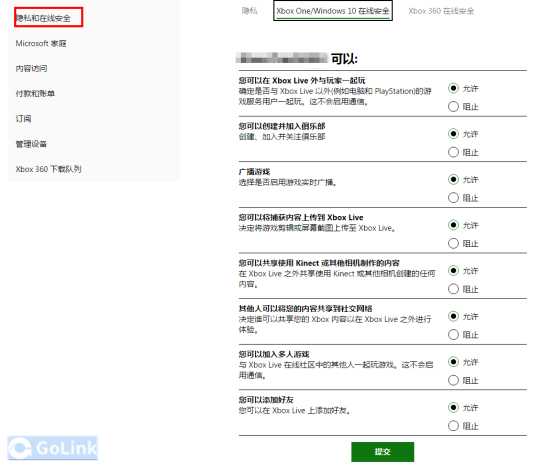Switch to the Xbox 360 在线安全 tab
Screen dimensions: 554x474
(x=441, y=11)
